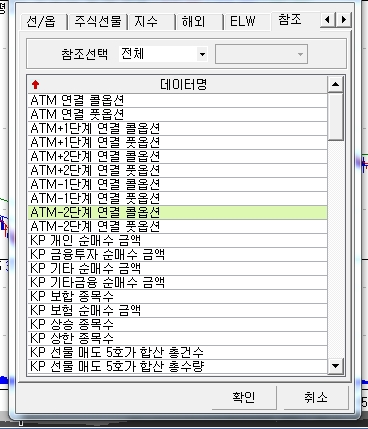
Task: Click the list's vertical scrollbar thumb
Action: 335,116
